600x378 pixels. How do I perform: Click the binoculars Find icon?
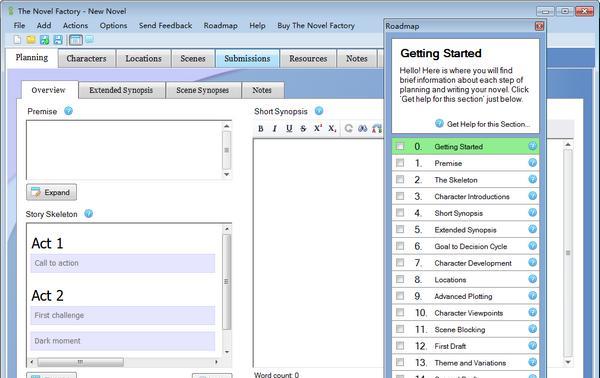coord(362,129)
